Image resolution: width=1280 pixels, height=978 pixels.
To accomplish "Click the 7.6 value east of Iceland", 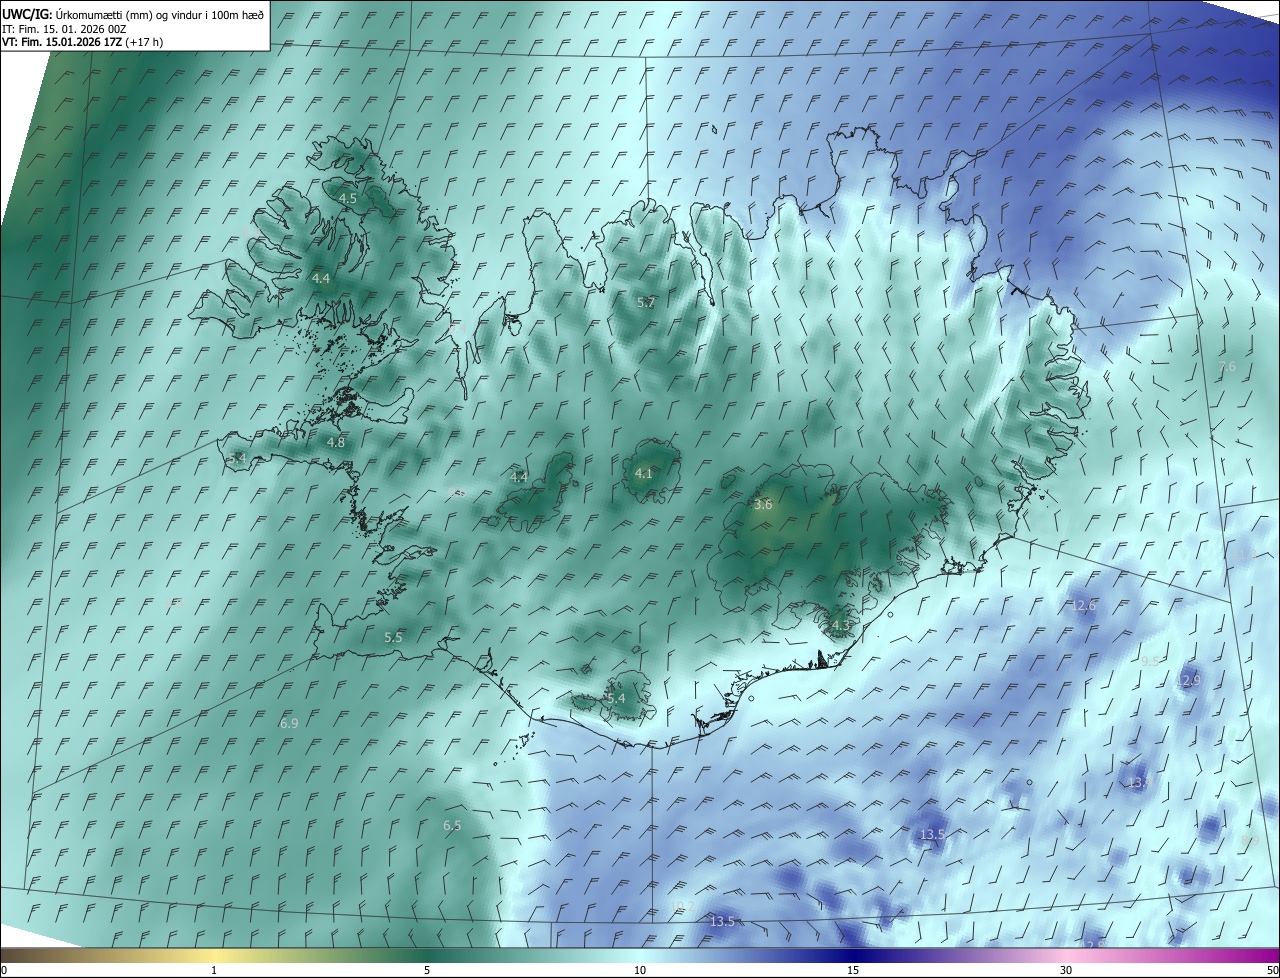I will pyautogui.click(x=1227, y=367).
